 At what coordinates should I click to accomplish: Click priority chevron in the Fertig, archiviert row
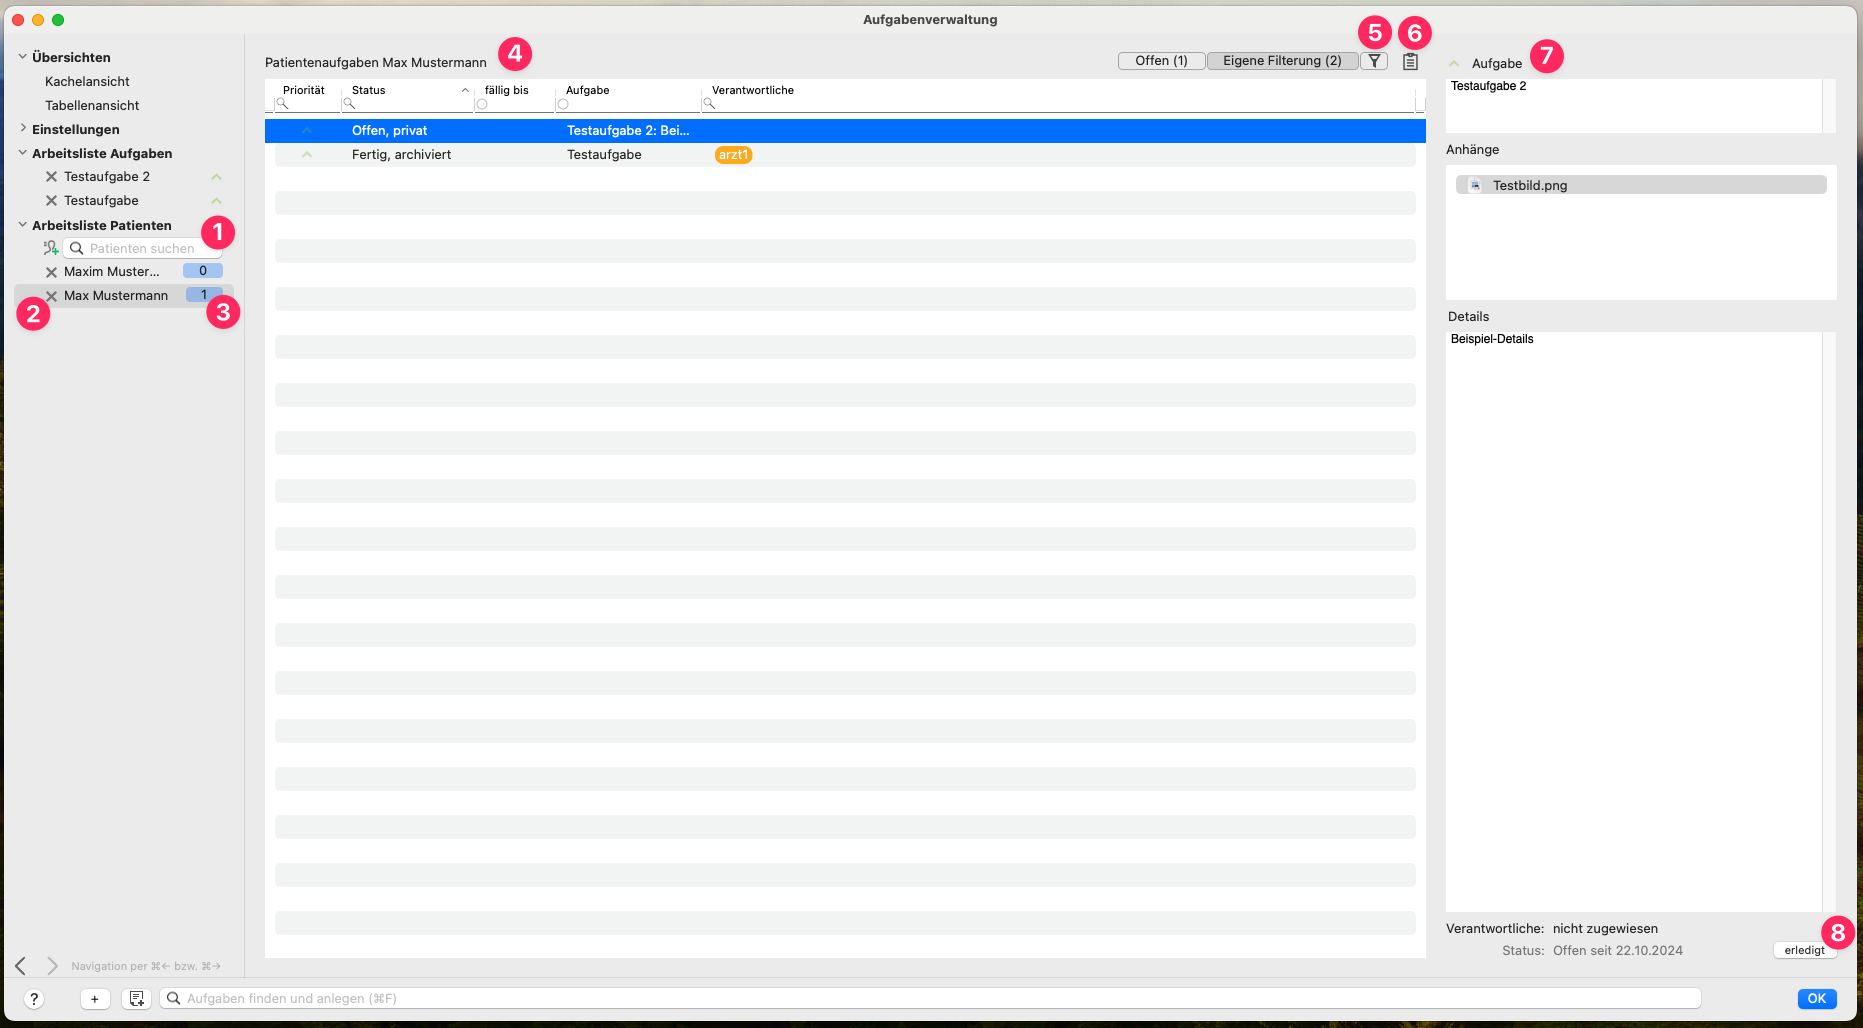pos(307,155)
